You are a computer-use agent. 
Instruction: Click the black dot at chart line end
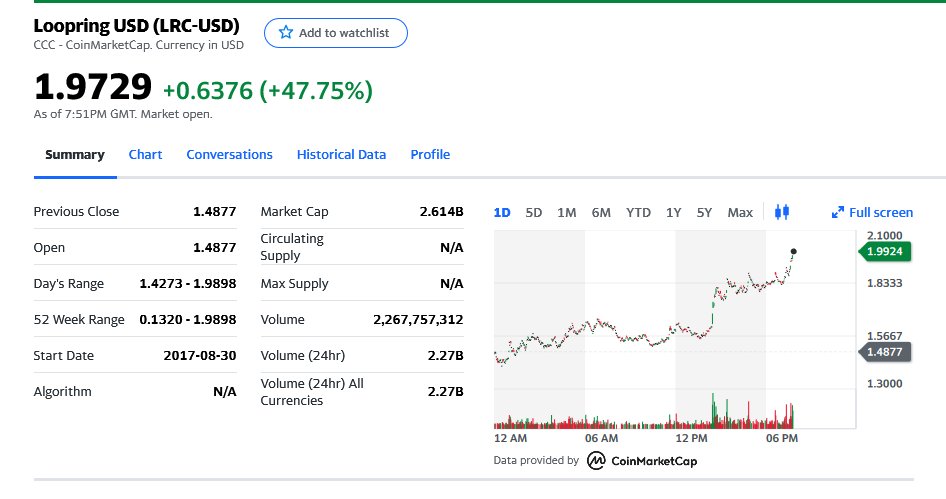pos(793,252)
